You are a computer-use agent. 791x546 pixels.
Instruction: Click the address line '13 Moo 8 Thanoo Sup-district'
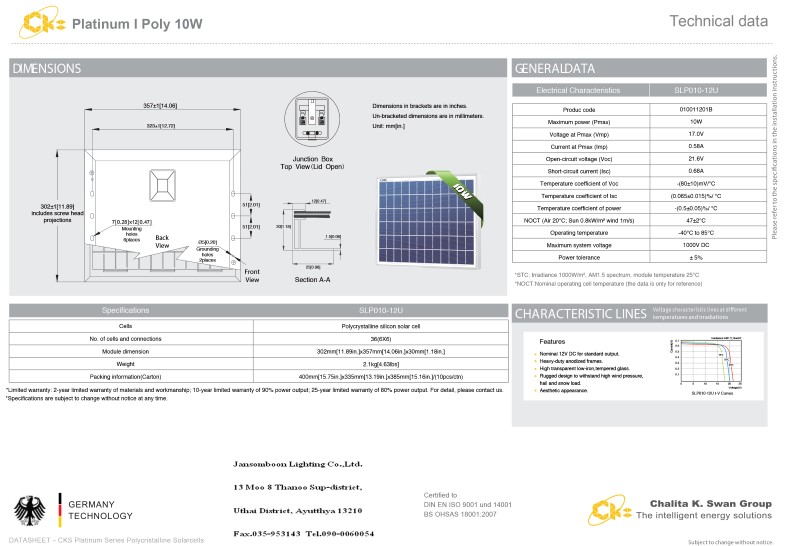[x=298, y=487]
